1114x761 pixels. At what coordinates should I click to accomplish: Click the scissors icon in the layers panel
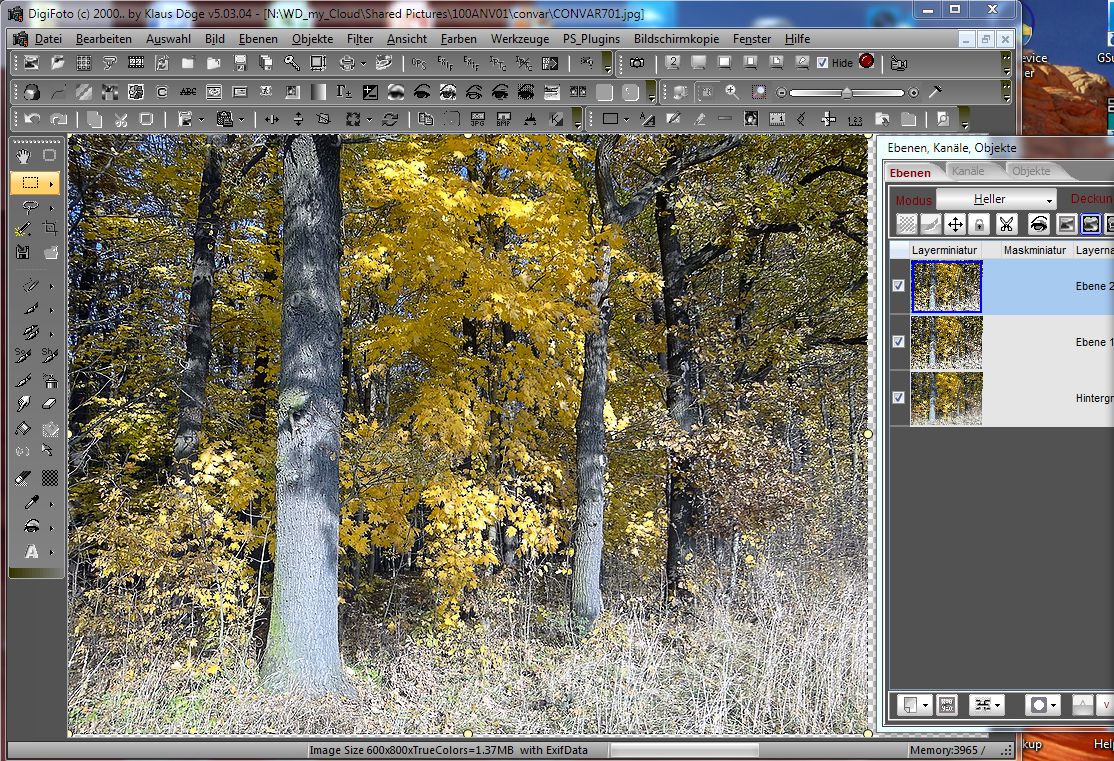[1005, 224]
